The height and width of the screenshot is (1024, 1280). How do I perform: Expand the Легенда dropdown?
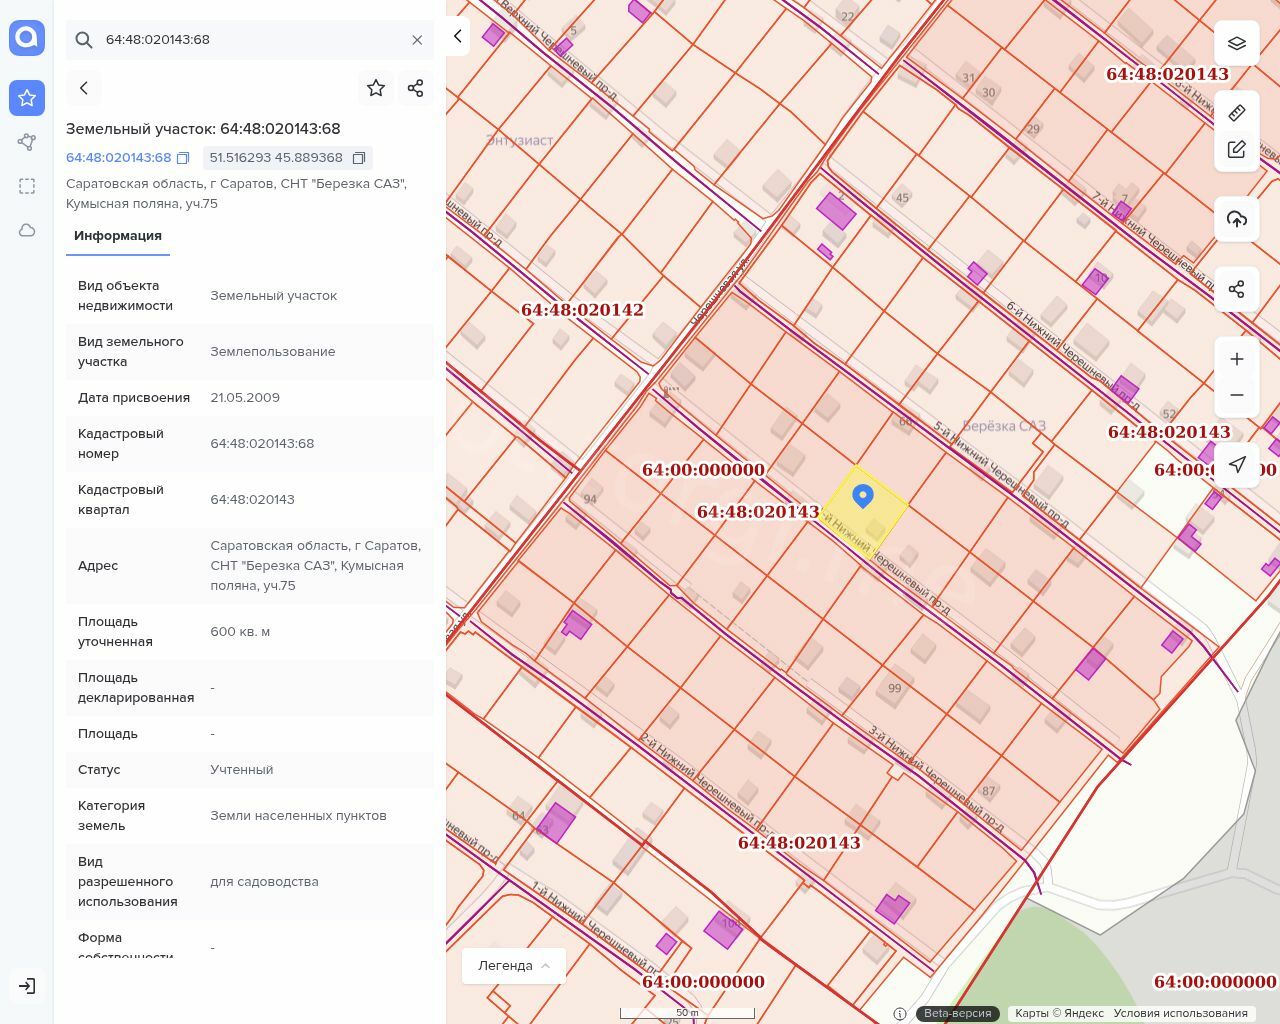(x=514, y=966)
